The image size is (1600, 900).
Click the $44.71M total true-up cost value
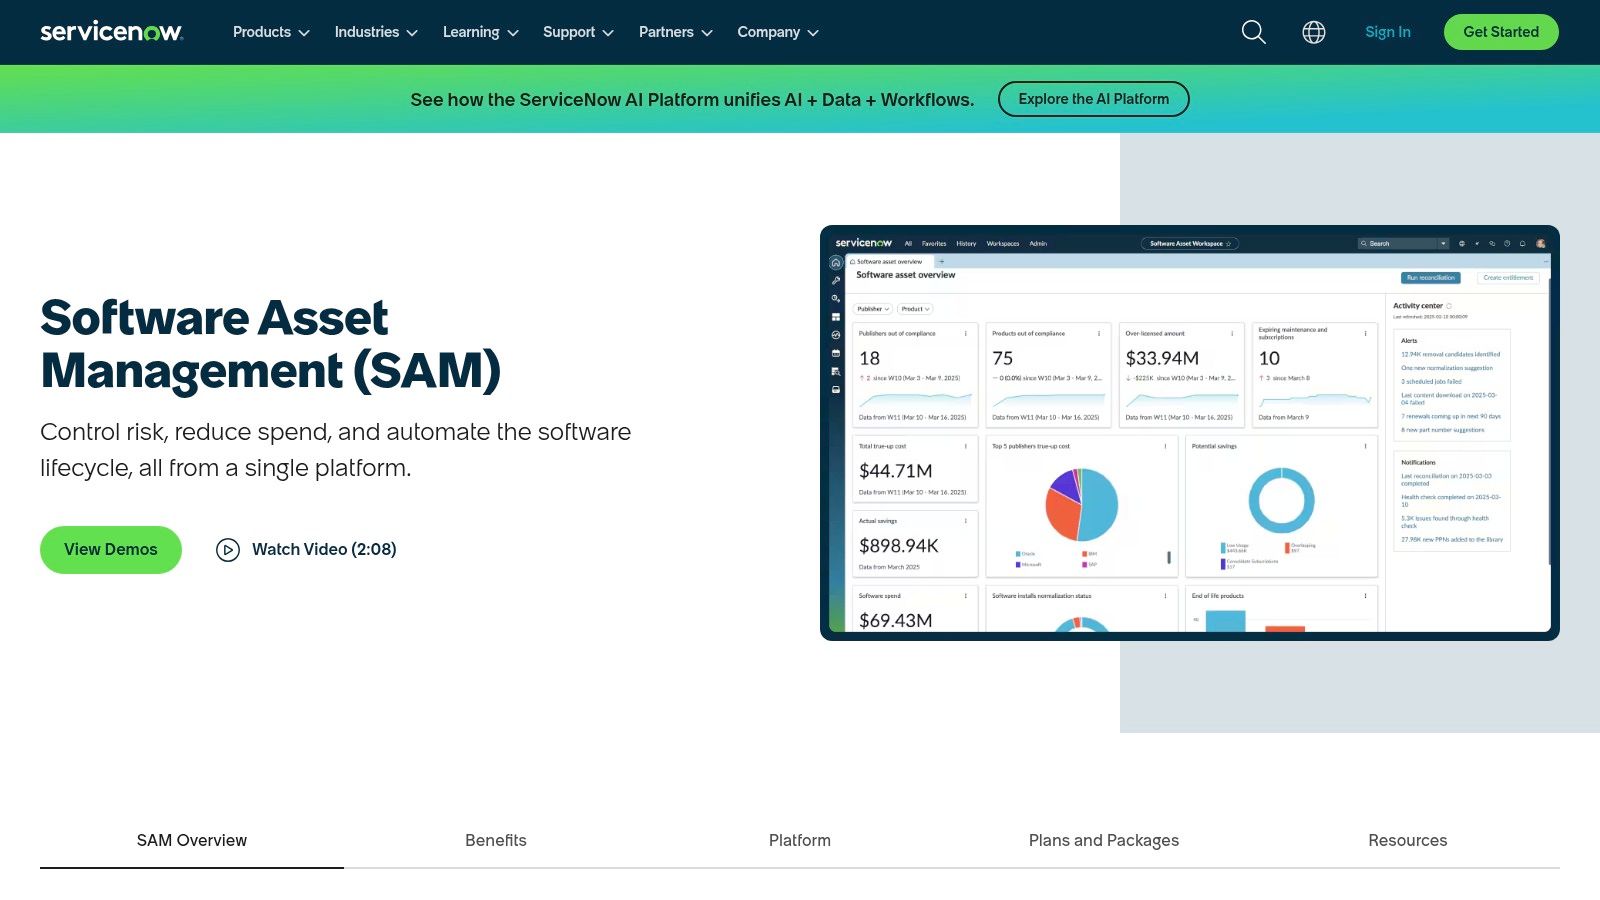tap(896, 471)
